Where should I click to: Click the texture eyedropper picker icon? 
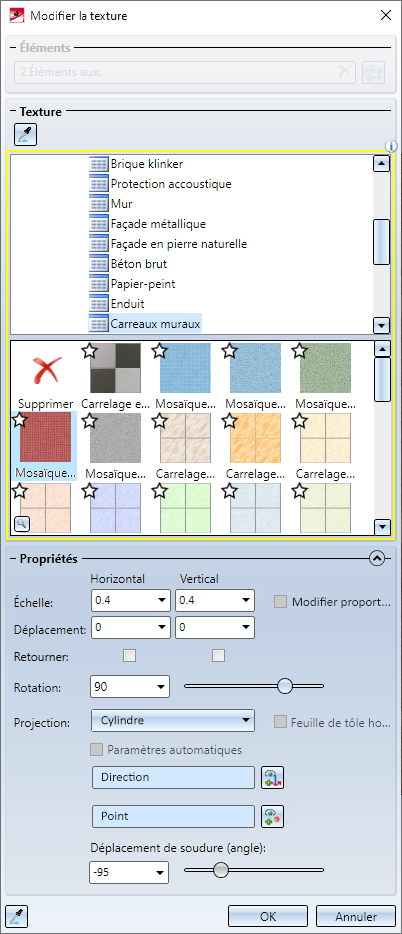pyautogui.click(x=26, y=135)
